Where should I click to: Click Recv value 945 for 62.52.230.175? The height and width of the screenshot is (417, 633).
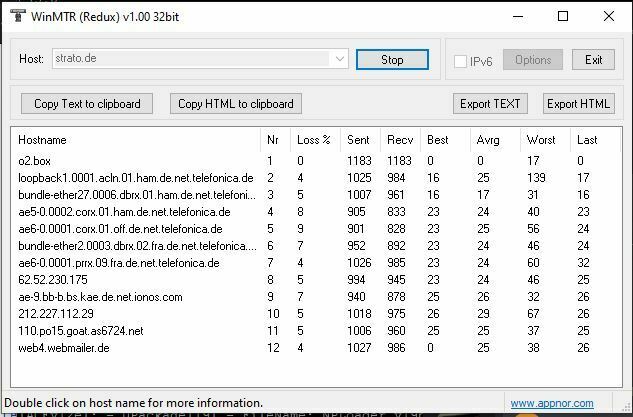(x=396, y=280)
